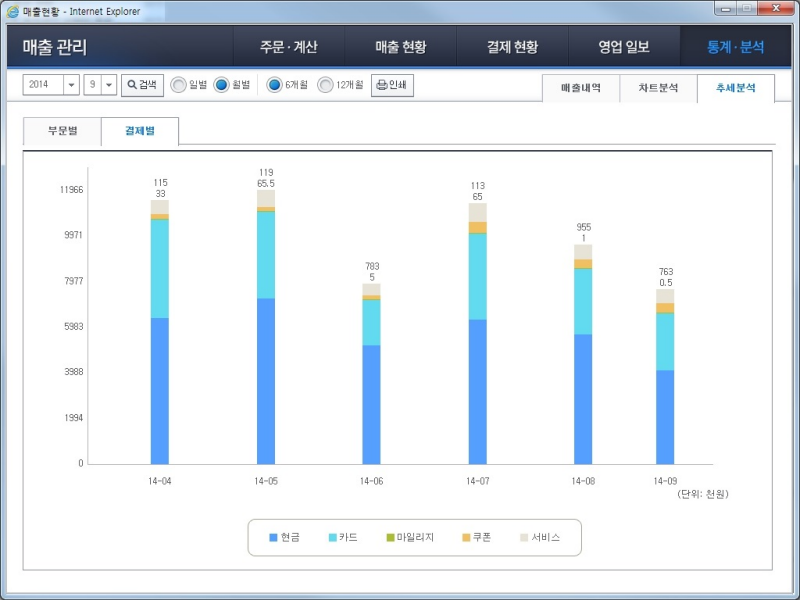The height and width of the screenshot is (600, 800).
Task: Click the blue 현금 color swatch
Action: (x=272, y=537)
